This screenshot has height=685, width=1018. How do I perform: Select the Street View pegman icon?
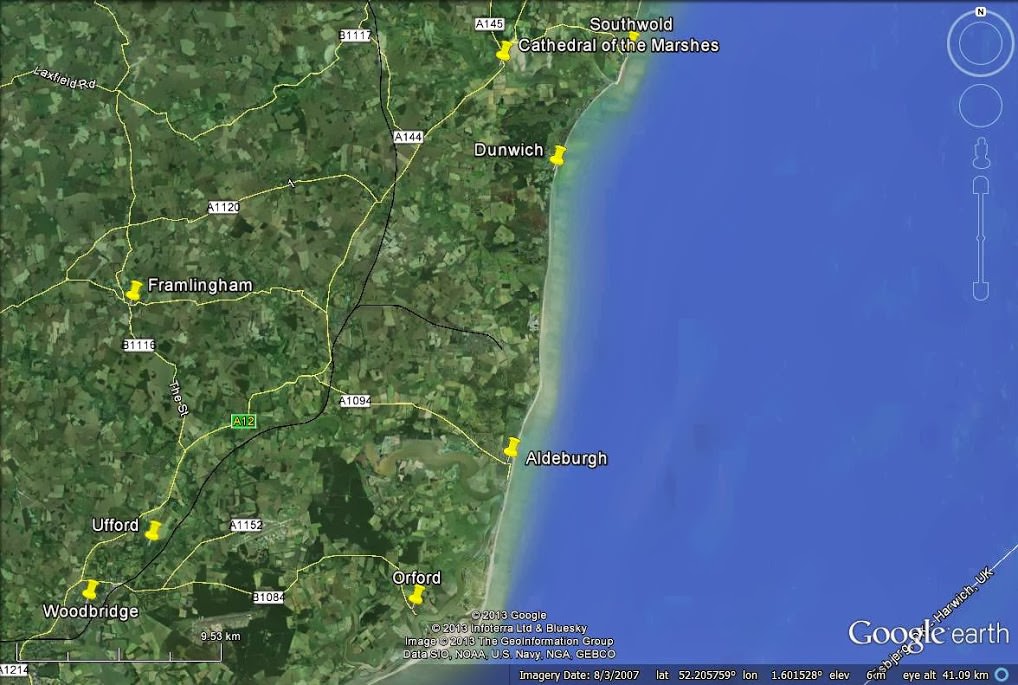(x=981, y=153)
